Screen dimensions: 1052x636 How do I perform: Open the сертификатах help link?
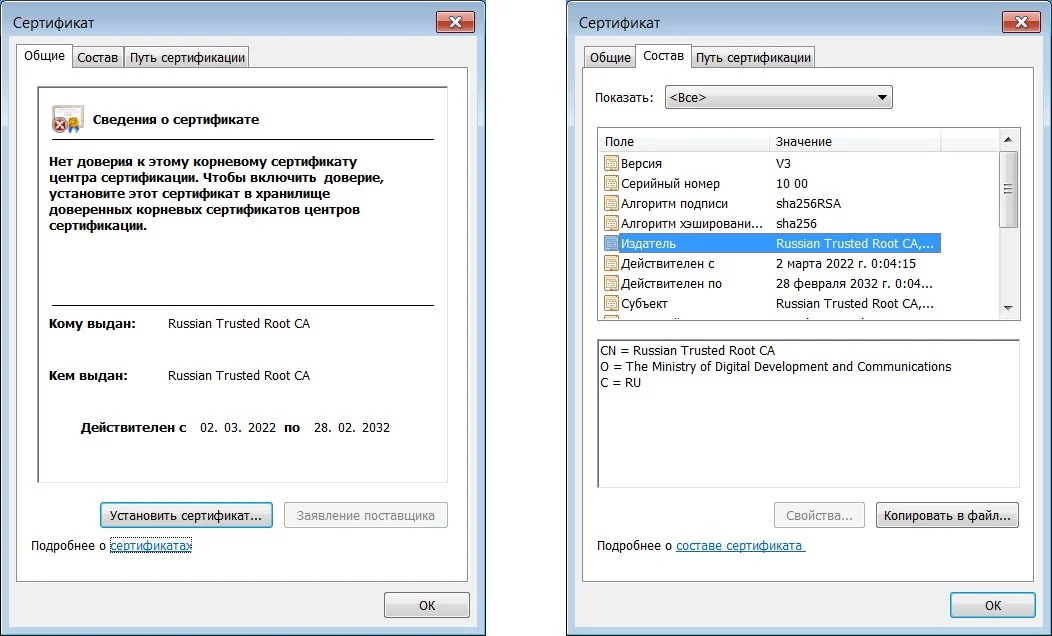151,545
